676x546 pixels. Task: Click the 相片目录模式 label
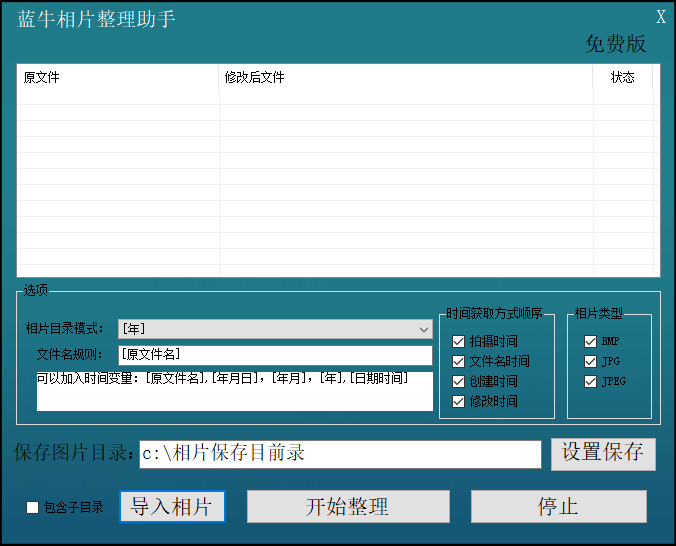click(64, 329)
